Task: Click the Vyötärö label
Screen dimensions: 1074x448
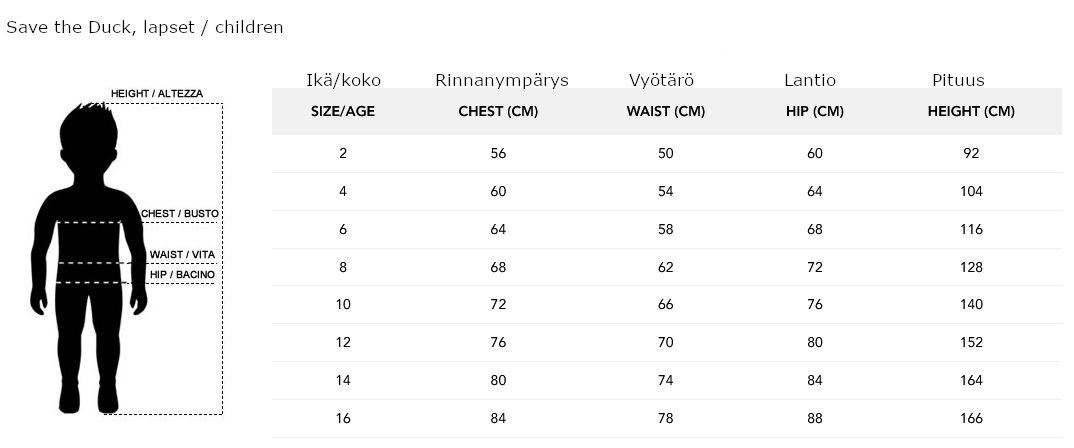Action: [662, 80]
